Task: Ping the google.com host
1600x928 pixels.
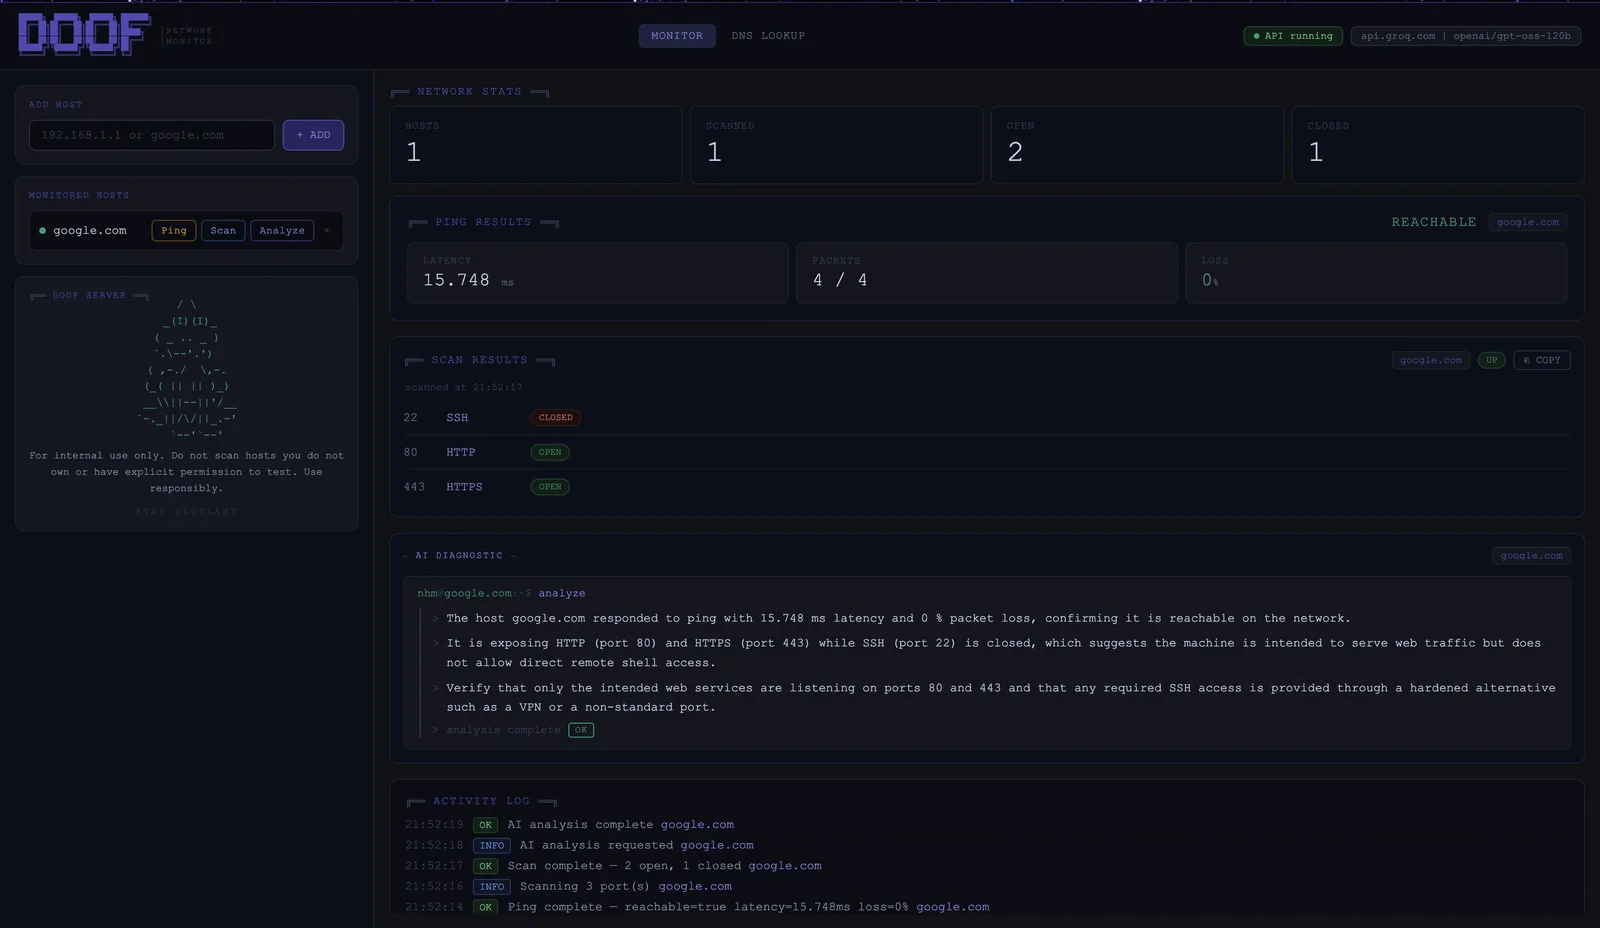Action: [174, 231]
